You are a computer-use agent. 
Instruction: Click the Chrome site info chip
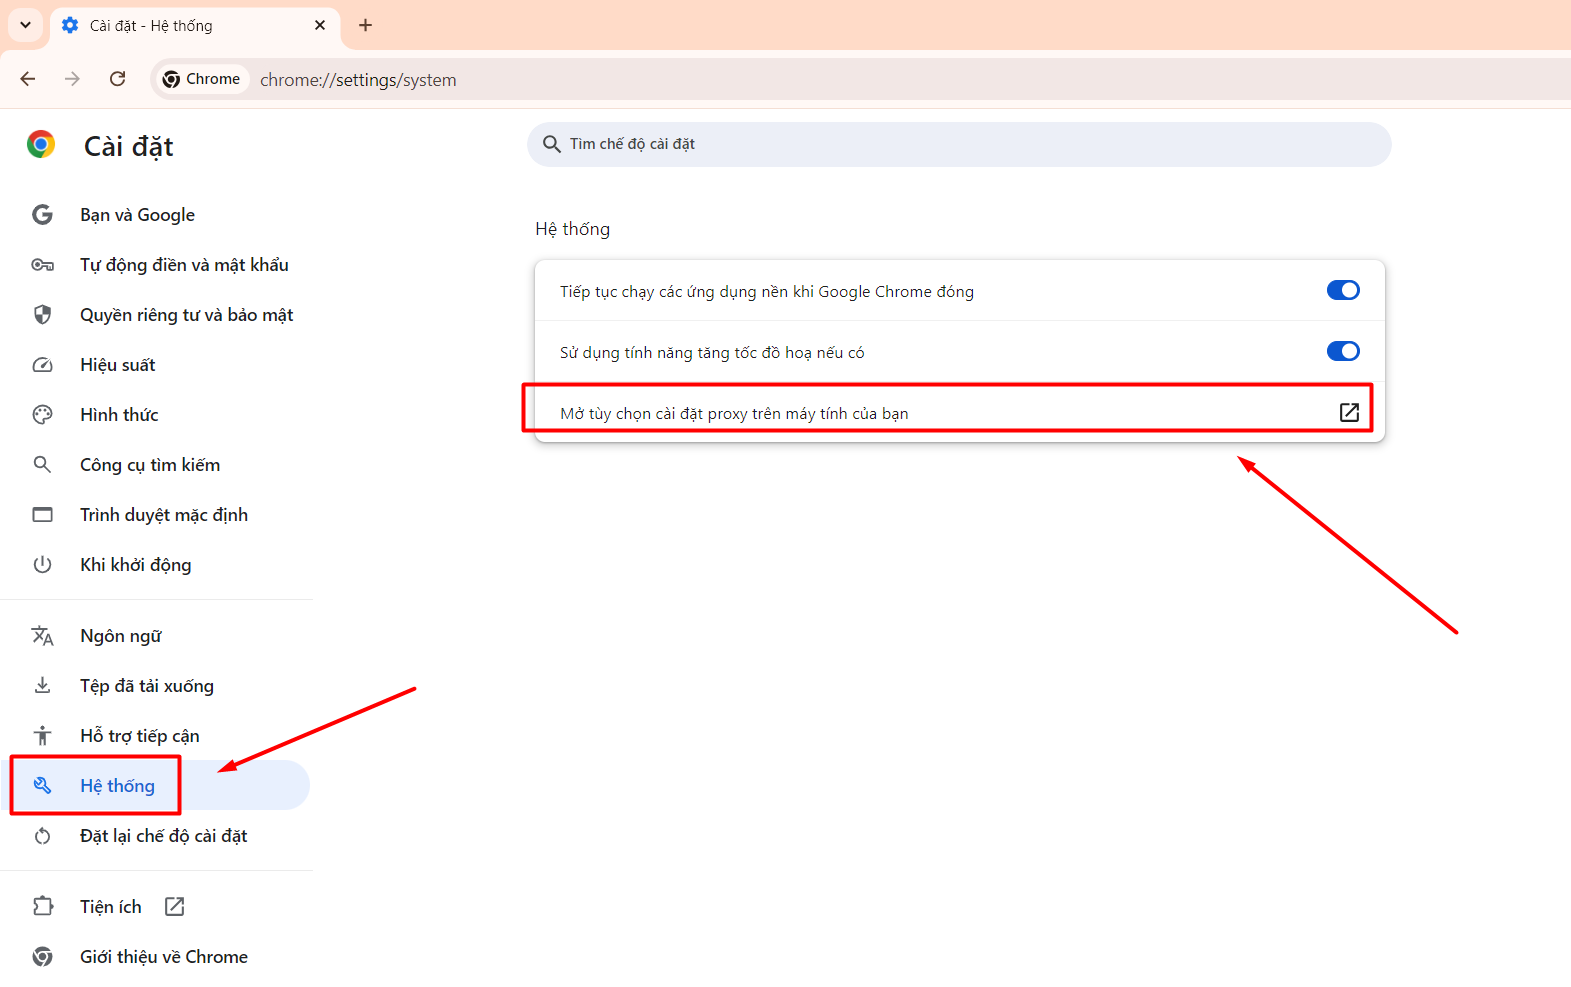[201, 79]
